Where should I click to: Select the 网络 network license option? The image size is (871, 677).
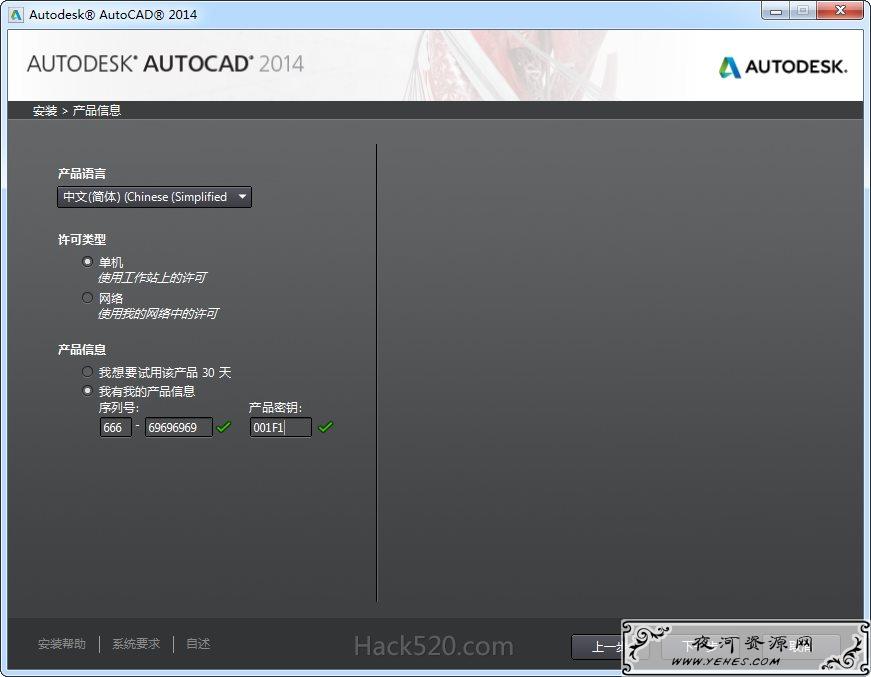pos(87,298)
